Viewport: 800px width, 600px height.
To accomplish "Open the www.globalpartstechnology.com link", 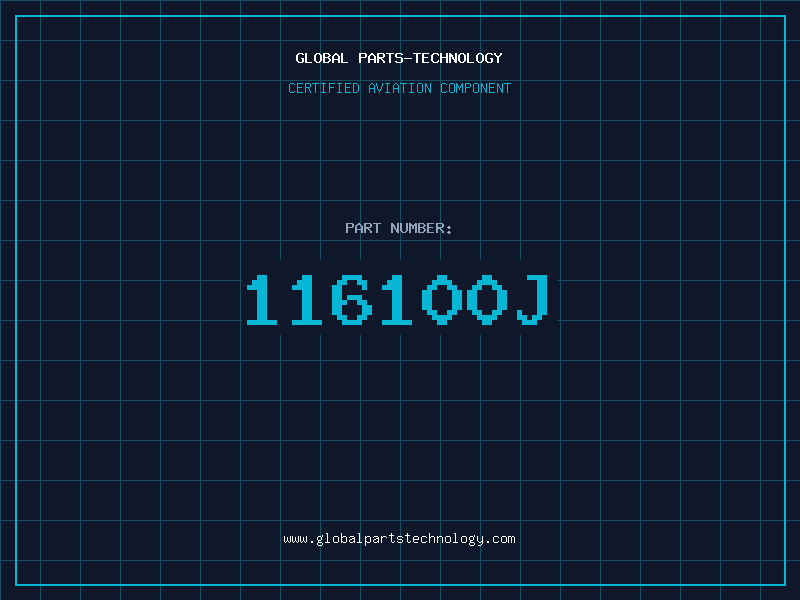I will click(x=399, y=539).
